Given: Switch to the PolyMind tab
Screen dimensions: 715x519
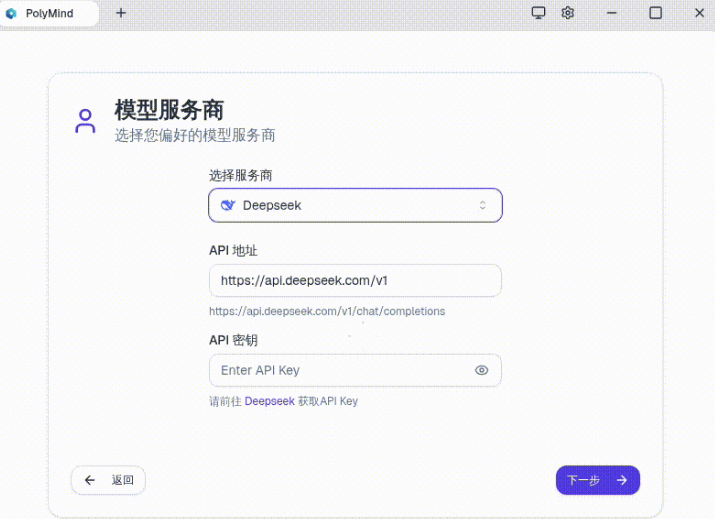Looking at the screenshot, I should point(50,13).
